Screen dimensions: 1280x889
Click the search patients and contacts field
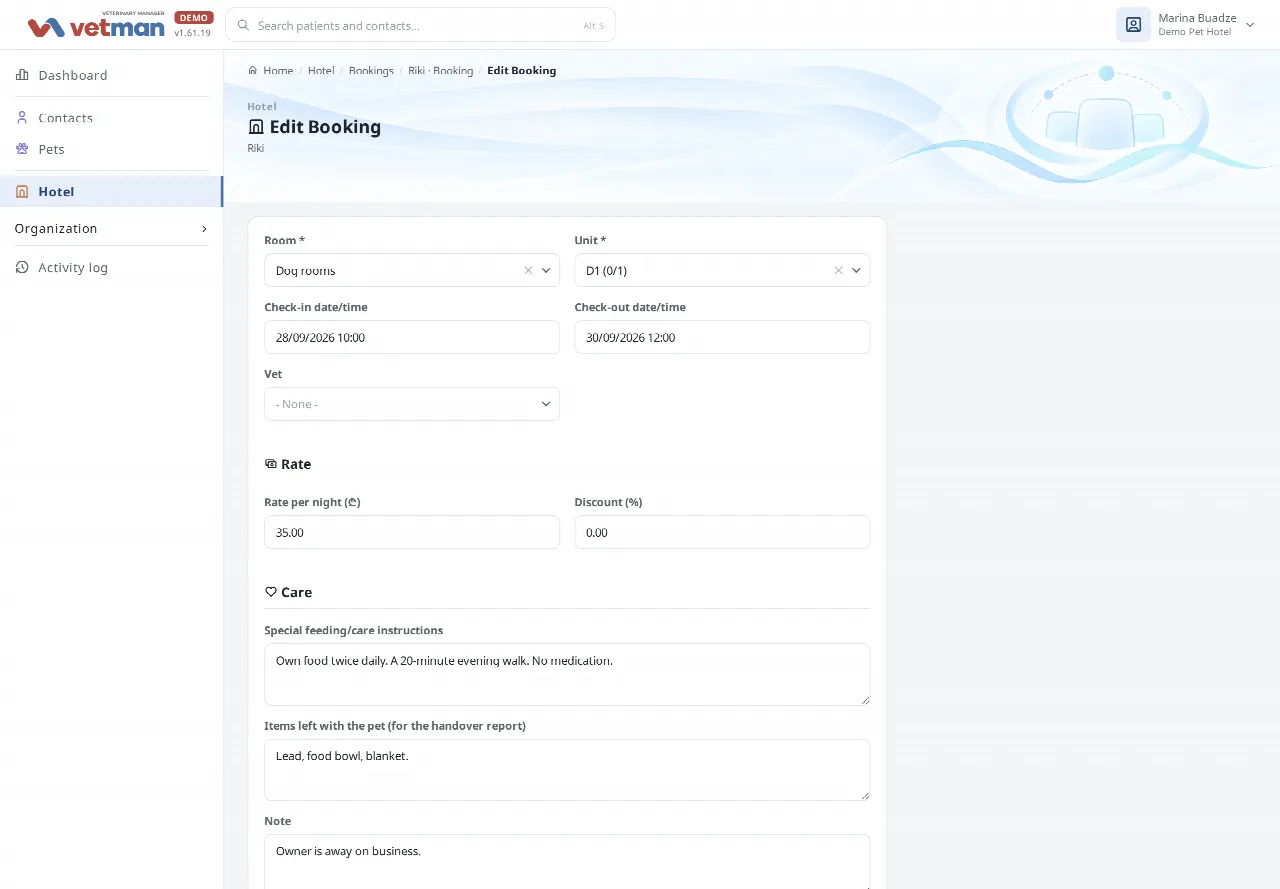[420, 25]
